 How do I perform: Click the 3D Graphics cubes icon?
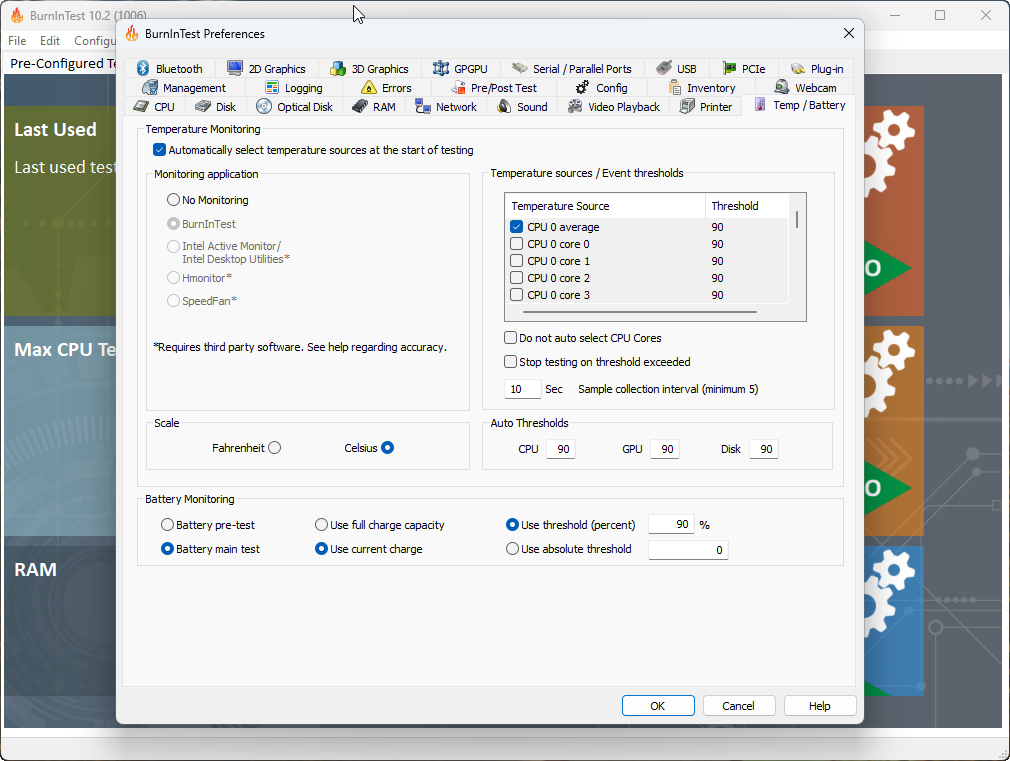[x=338, y=68]
